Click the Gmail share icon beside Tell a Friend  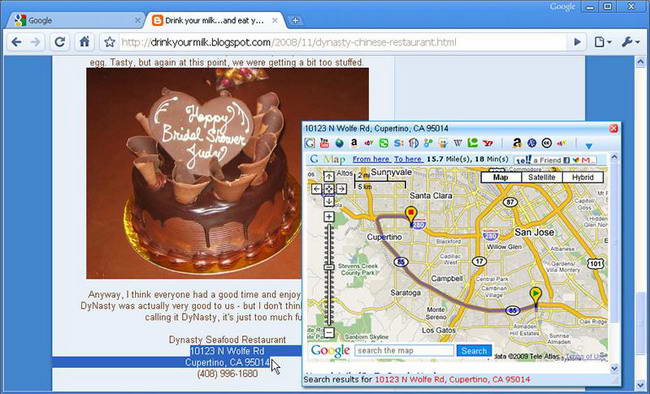point(586,160)
